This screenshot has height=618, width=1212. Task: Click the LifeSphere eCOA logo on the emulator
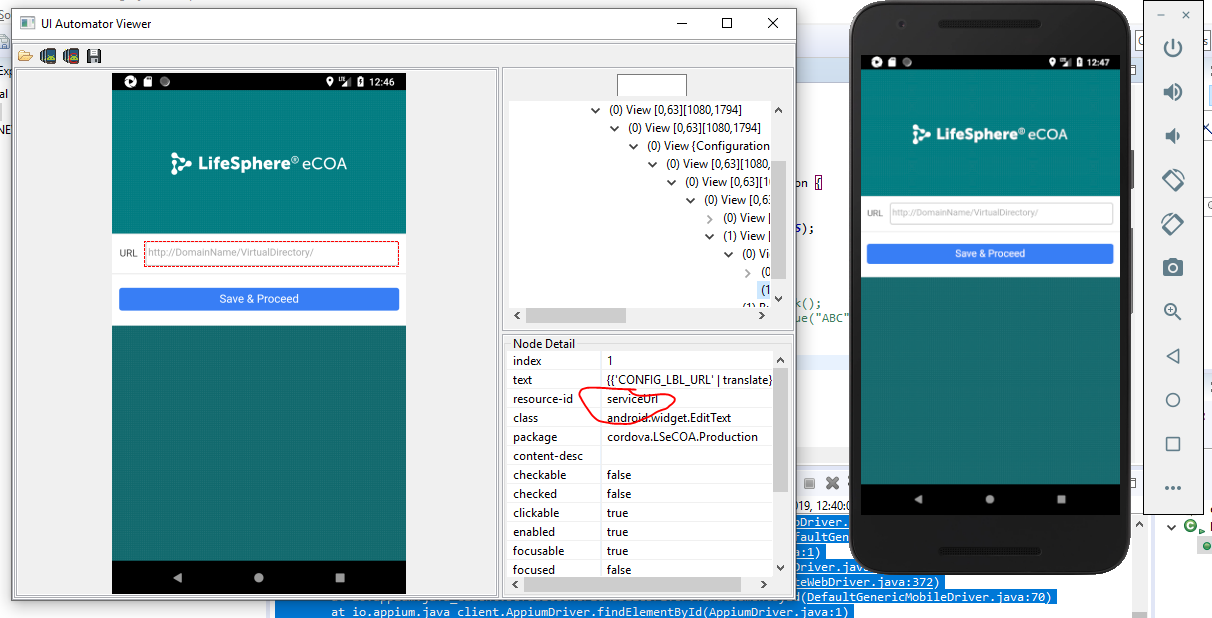pos(990,134)
